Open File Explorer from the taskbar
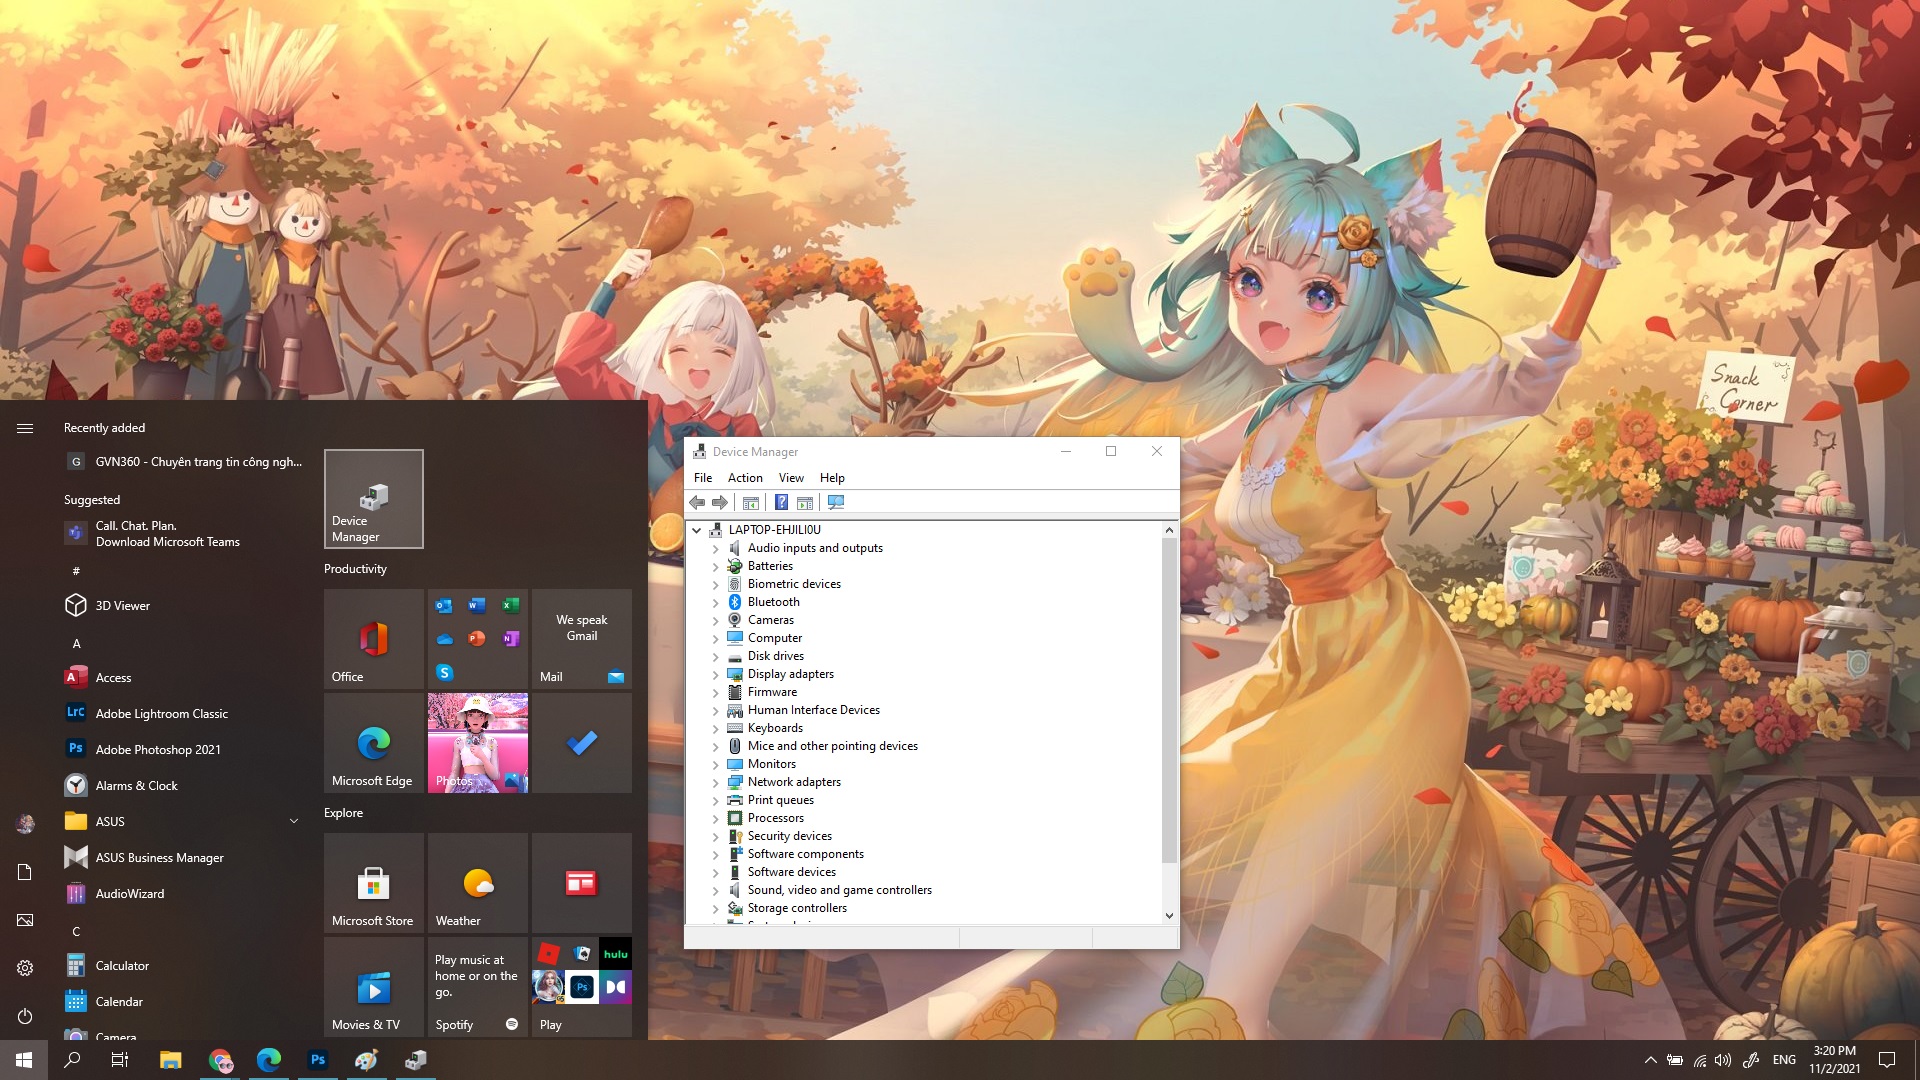 click(x=170, y=1060)
